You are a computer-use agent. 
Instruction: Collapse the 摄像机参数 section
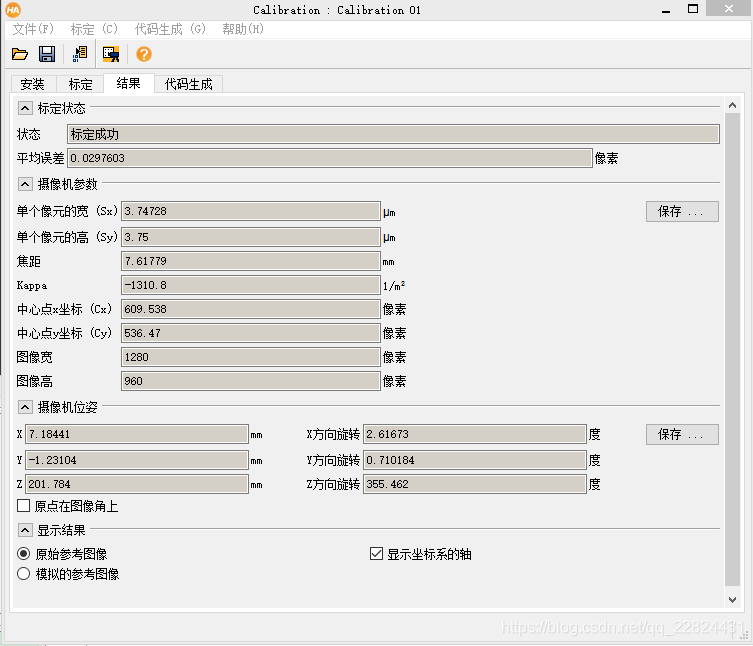click(25, 184)
